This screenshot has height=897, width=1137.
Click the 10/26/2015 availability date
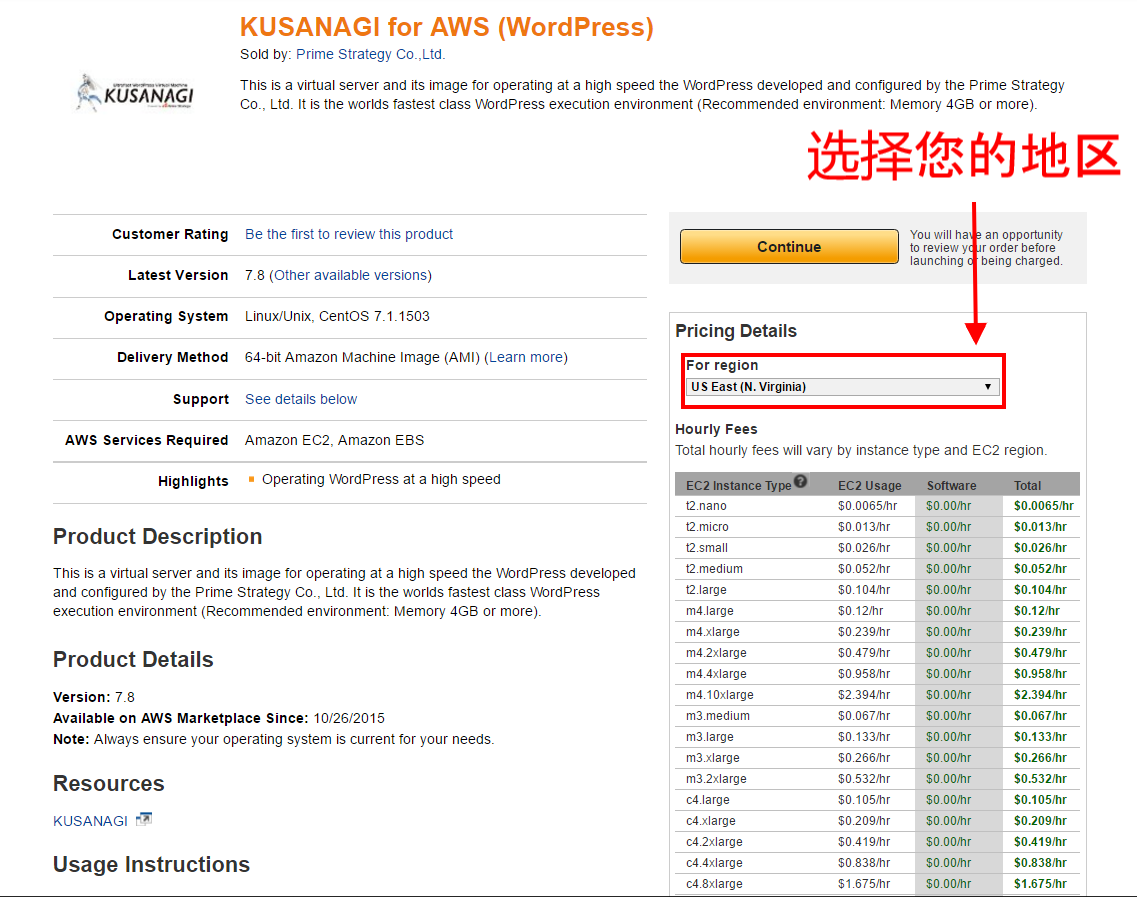349,719
